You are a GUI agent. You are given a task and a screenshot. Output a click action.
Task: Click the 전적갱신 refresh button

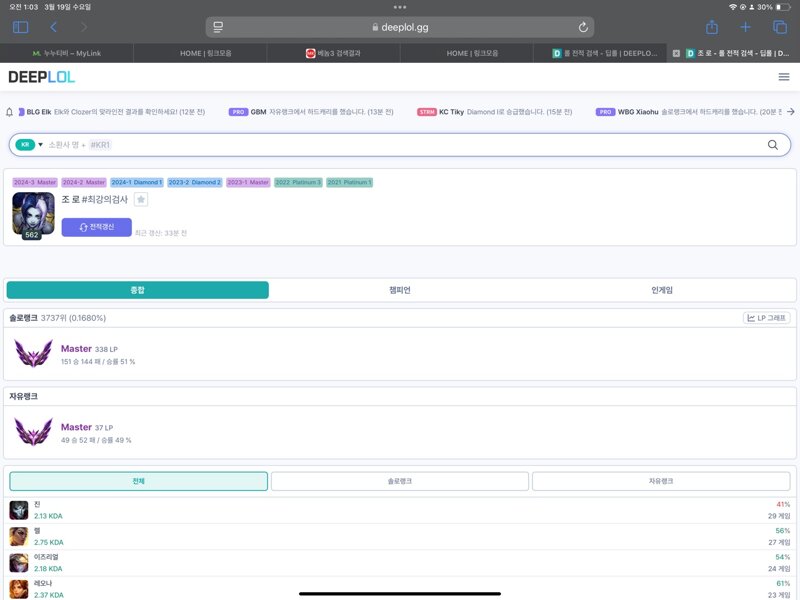[96, 227]
